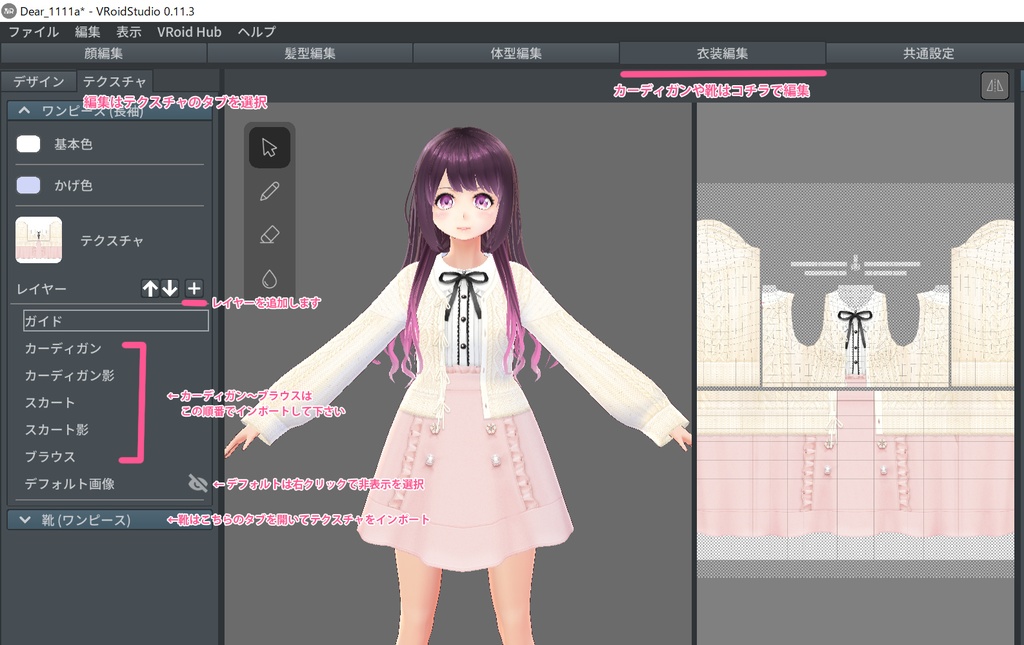1024x645 pixels.
Task: Switch to the デザイン tab
Action: tap(38, 81)
